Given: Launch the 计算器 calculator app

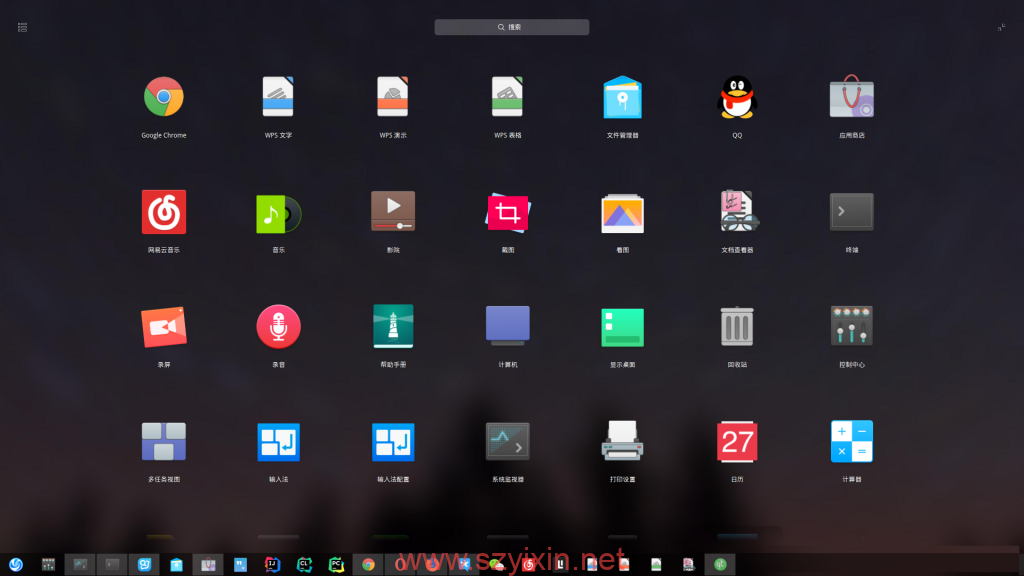Looking at the screenshot, I should (851, 441).
